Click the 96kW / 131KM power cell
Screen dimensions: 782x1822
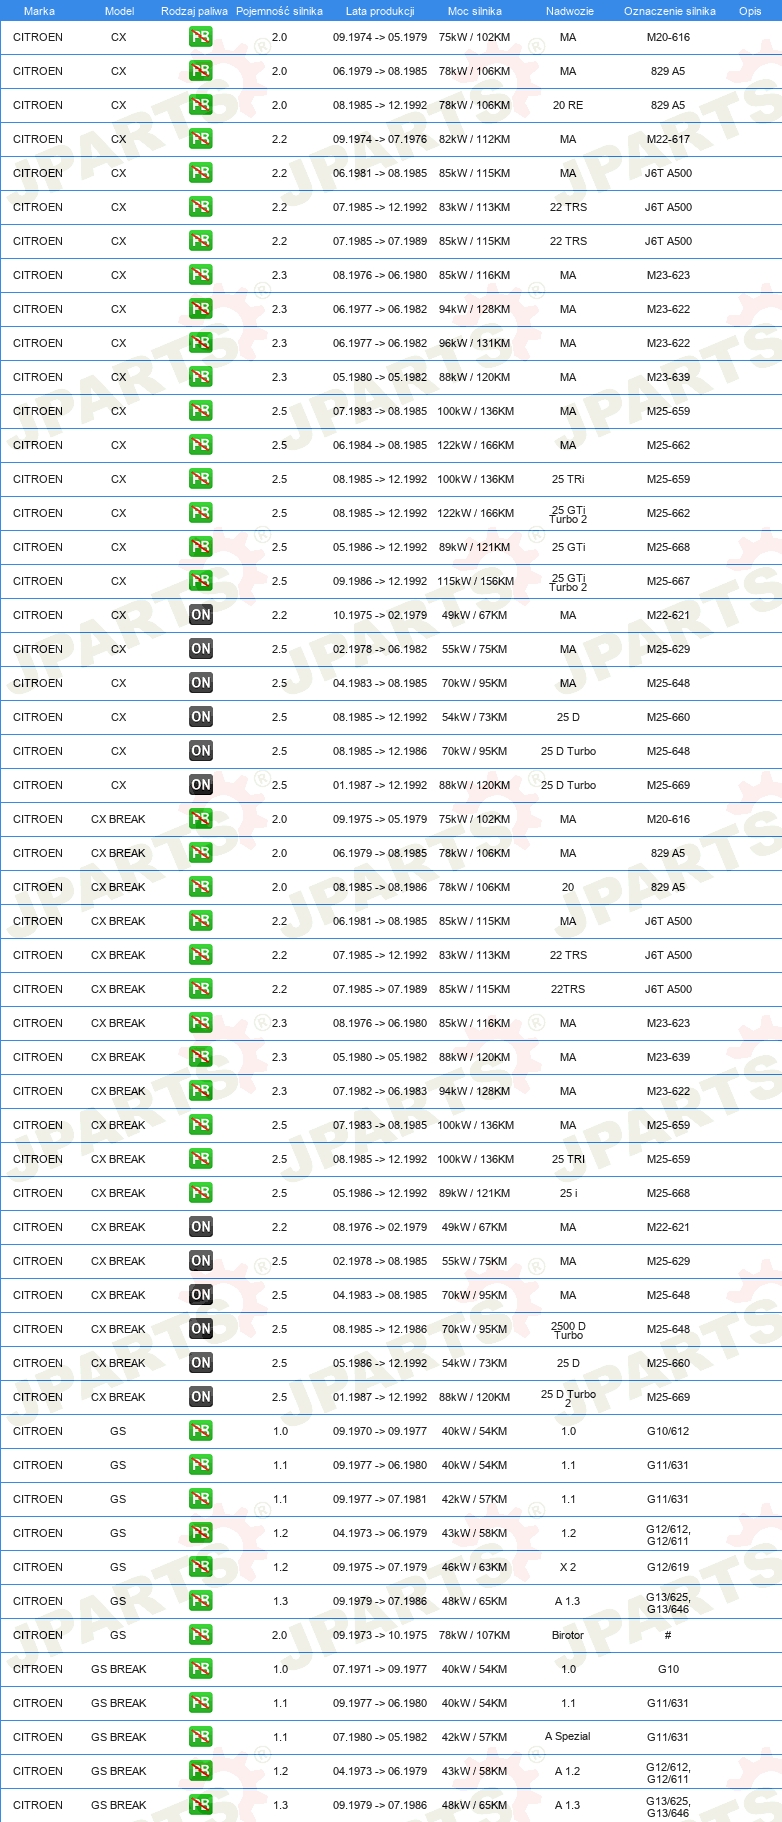pyautogui.click(x=475, y=343)
